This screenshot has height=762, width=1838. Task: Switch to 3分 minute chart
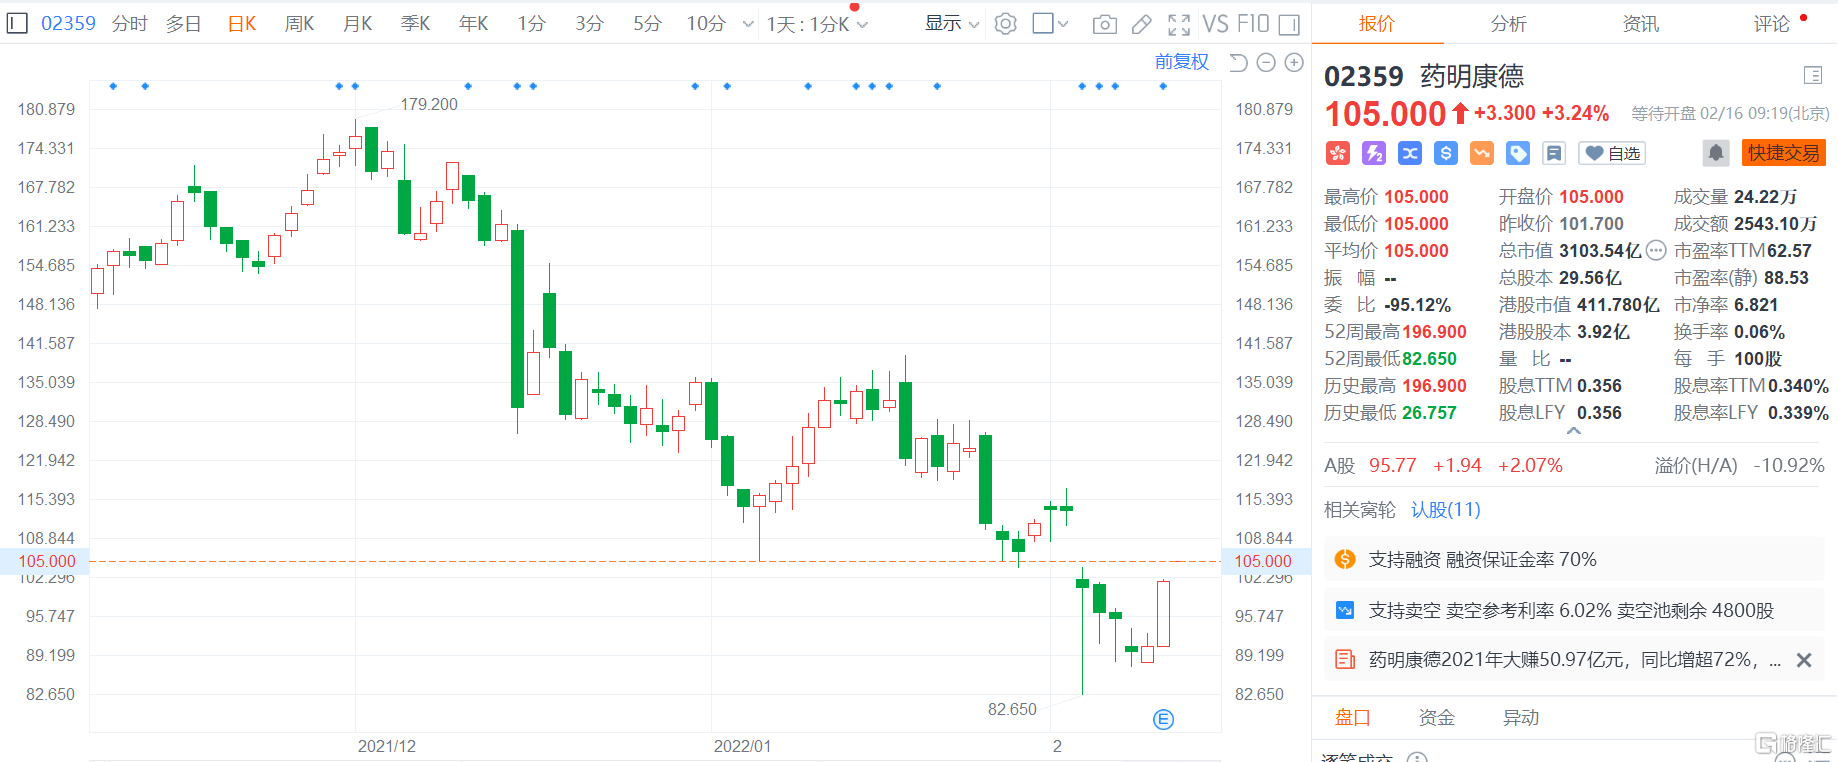pyautogui.click(x=590, y=23)
